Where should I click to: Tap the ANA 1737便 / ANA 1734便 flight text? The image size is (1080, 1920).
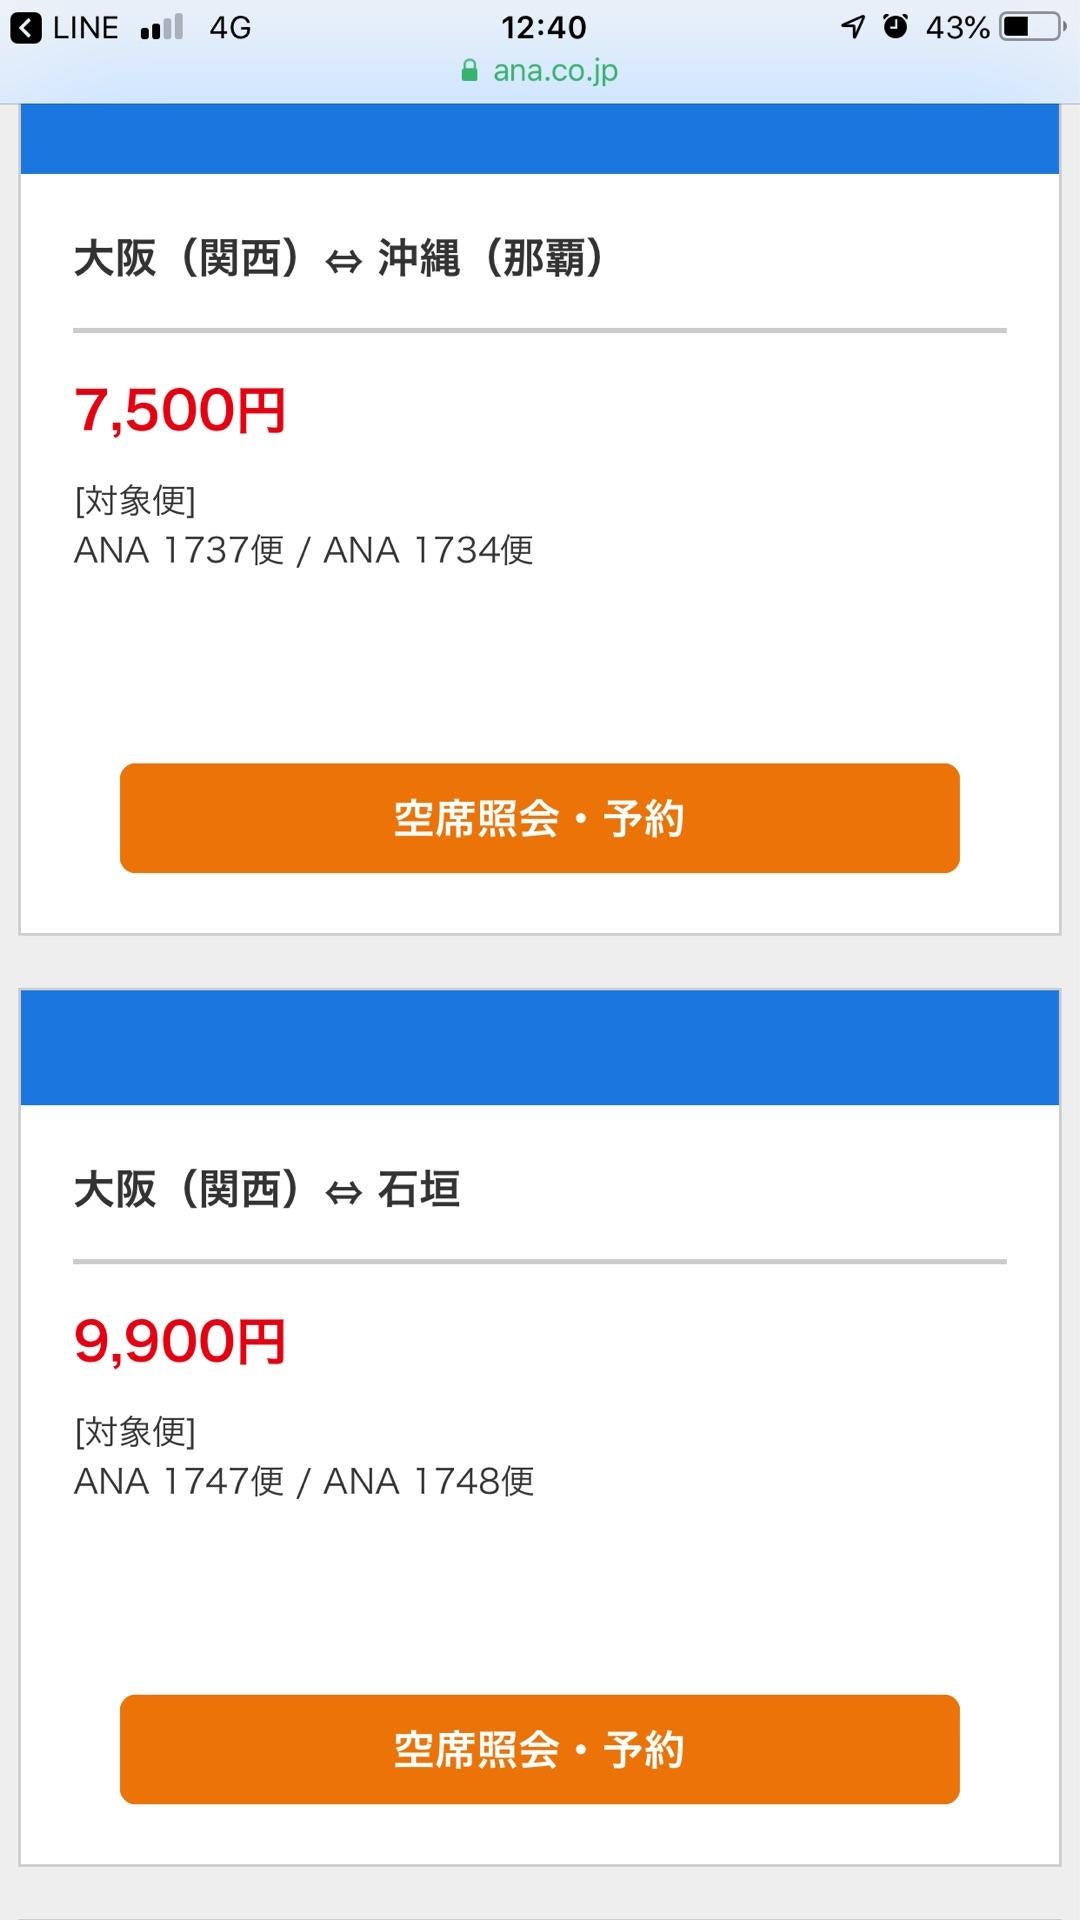pos(304,550)
